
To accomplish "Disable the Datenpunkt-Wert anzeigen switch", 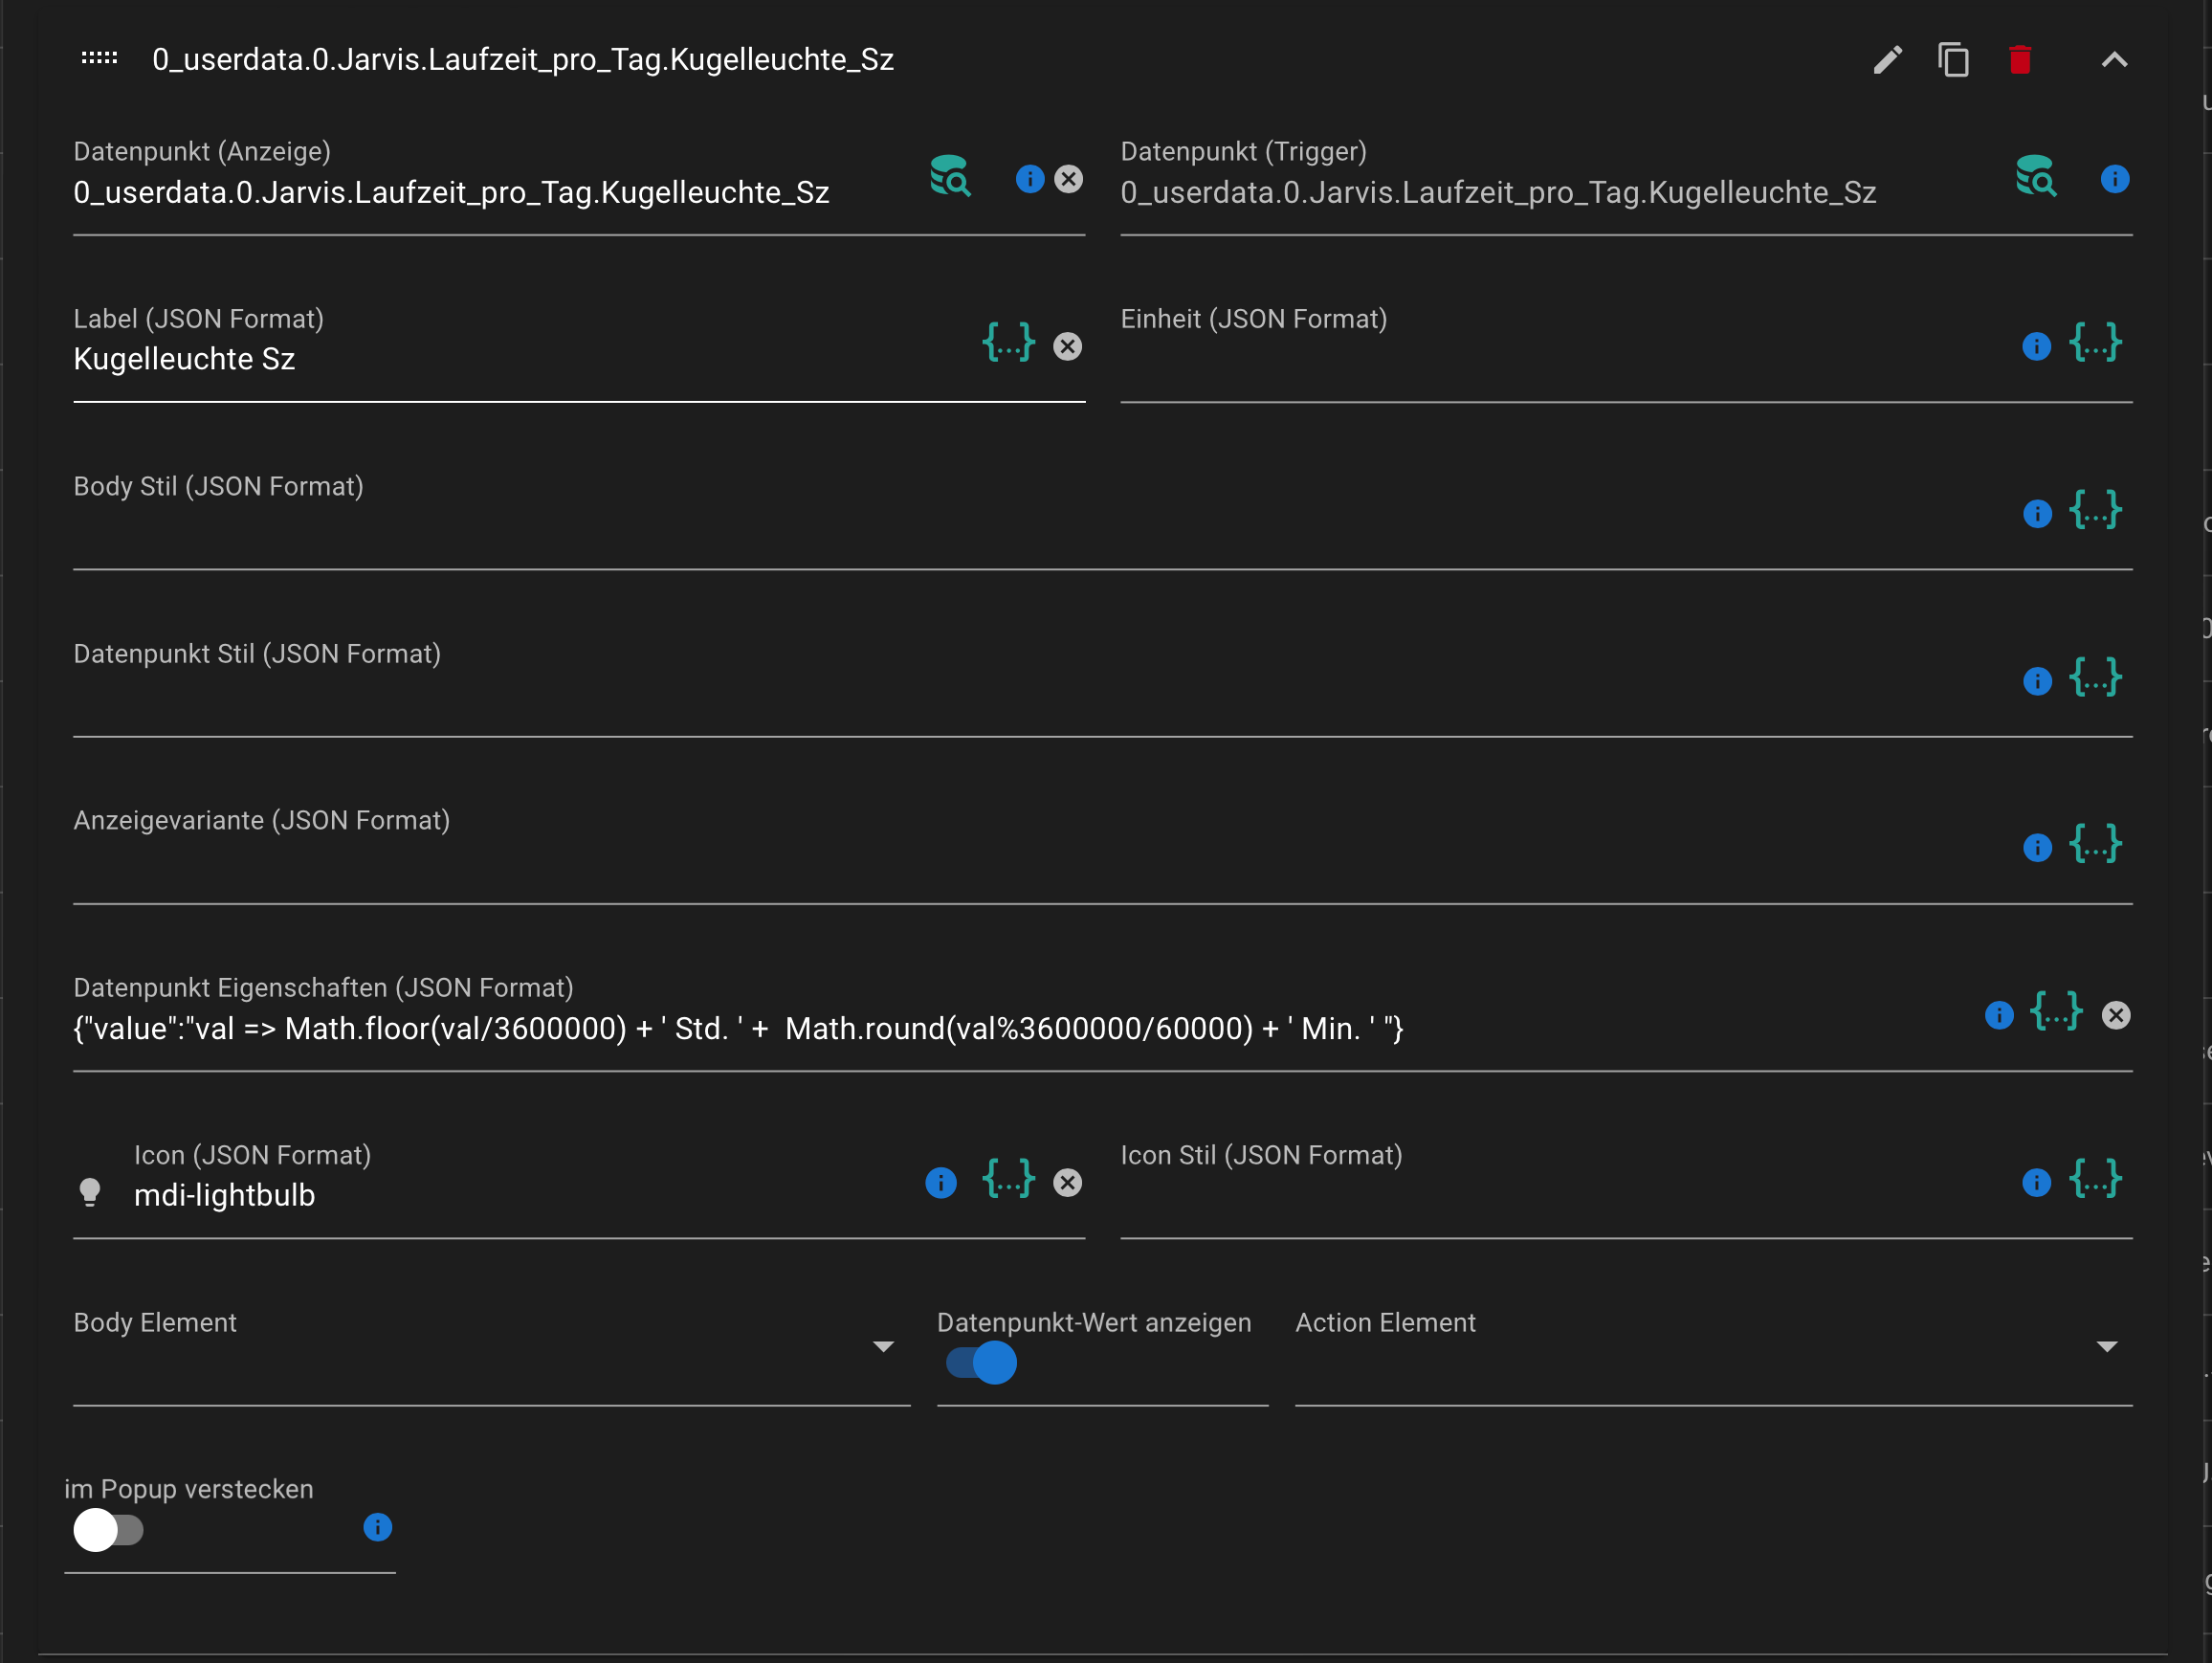I will point(982,1363).
